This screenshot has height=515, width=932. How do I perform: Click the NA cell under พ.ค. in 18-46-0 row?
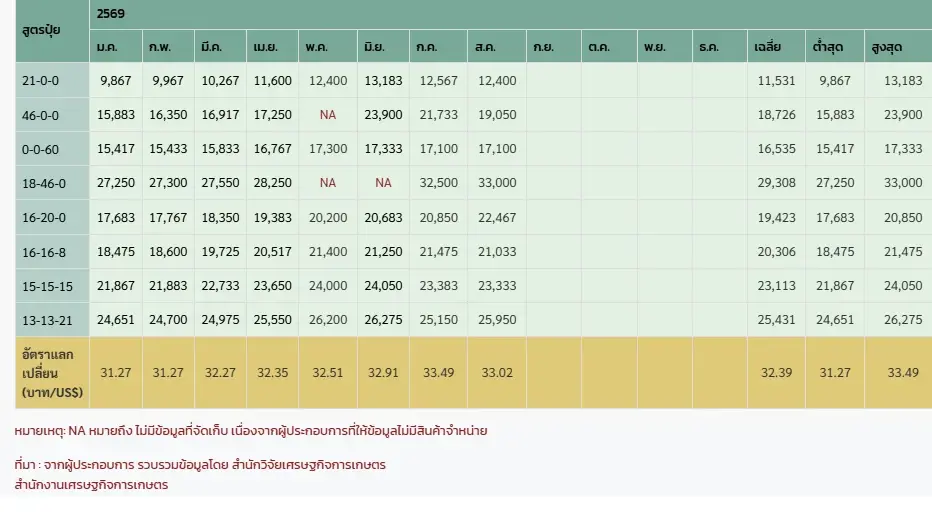pyautogui.click(x=328, y=183)
